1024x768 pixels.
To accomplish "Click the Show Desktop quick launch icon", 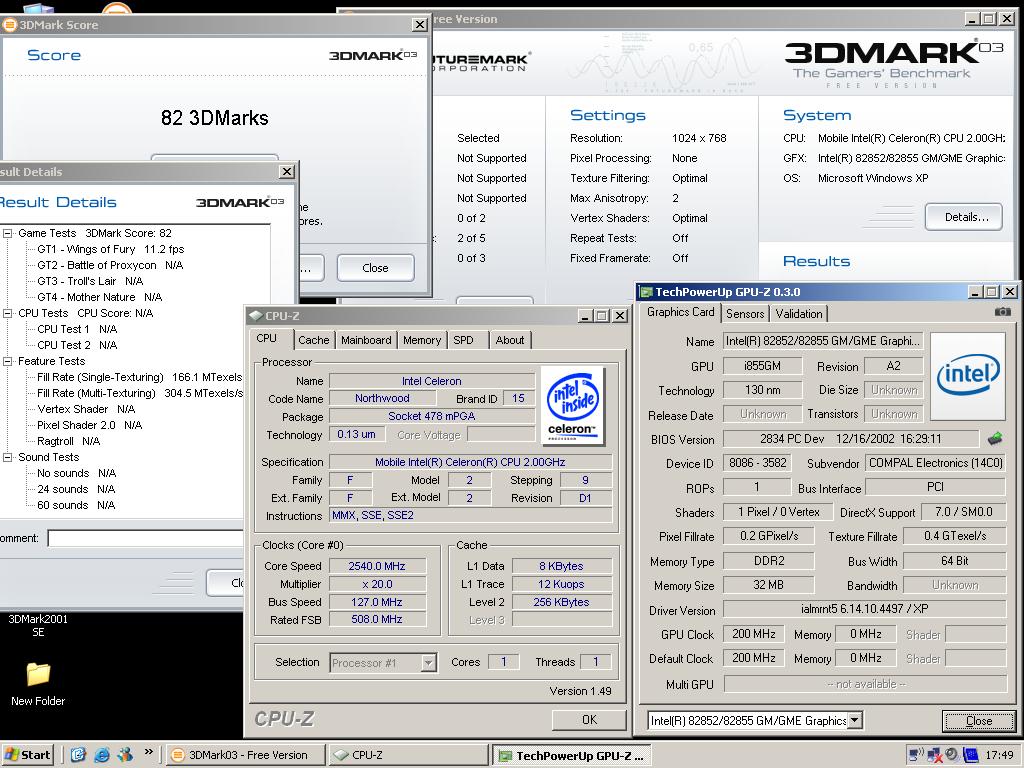I will [78, 755].
